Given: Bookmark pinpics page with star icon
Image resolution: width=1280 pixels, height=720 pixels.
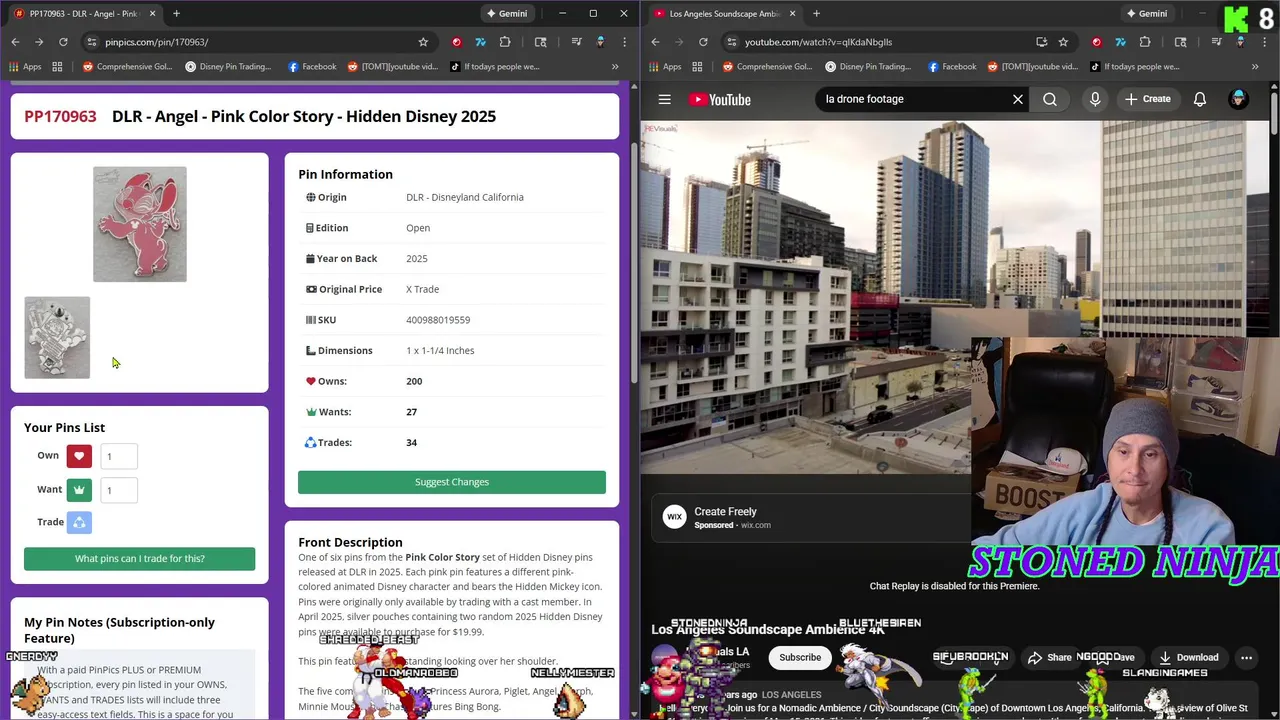Looking at the screenshot, I should pyautogui.click(x=423, y=42).
